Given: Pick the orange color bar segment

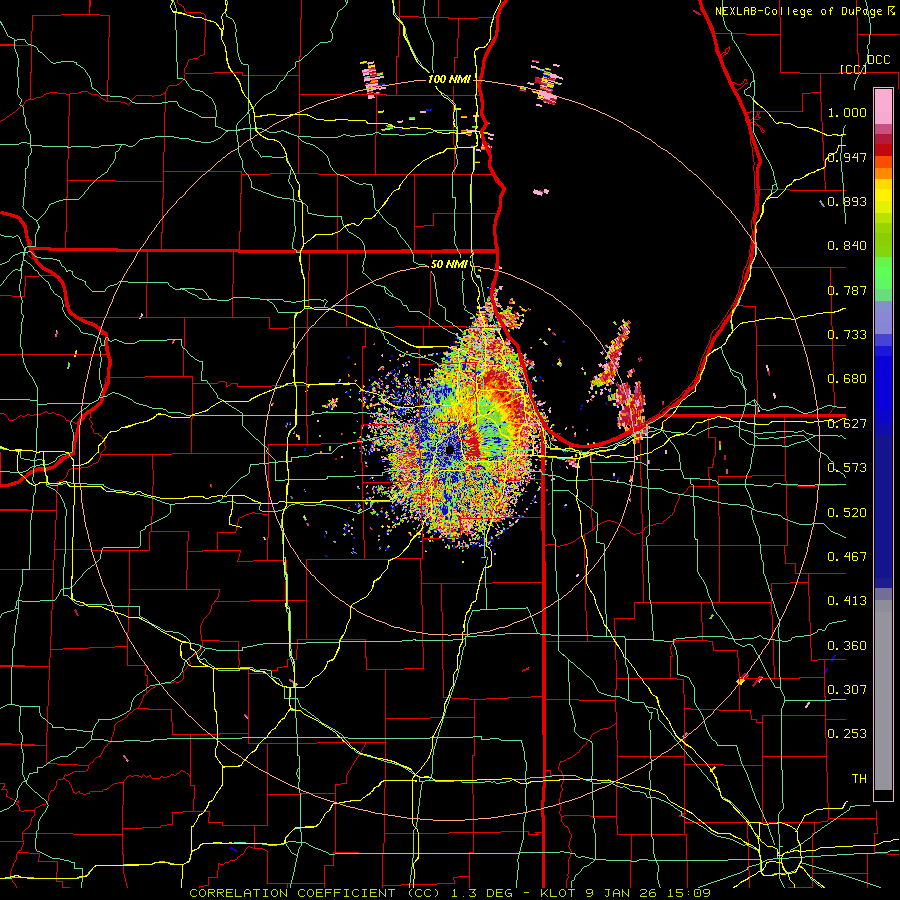Looking at the screenshot, I should [x=883, y=173].
